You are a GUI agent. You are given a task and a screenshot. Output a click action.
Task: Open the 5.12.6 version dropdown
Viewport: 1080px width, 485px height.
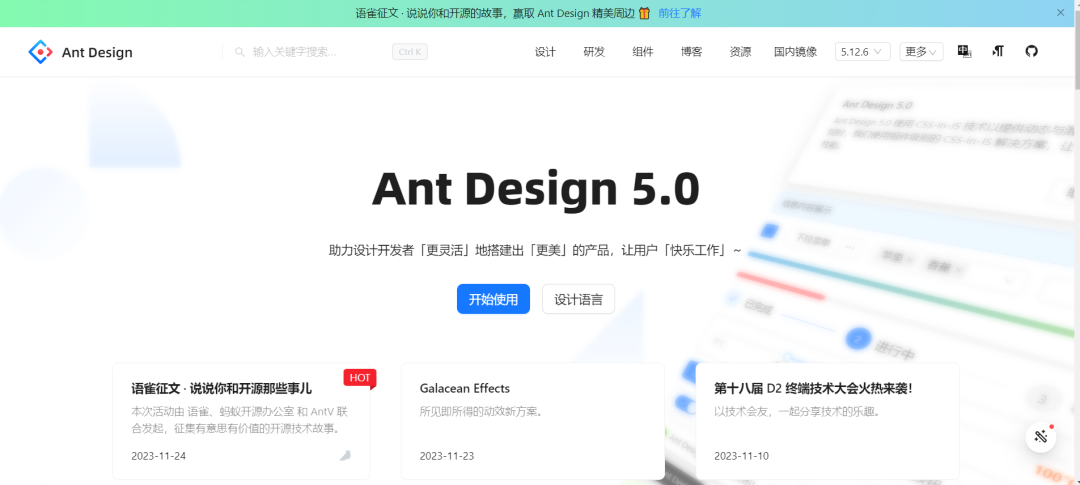(x=862, y=52)
